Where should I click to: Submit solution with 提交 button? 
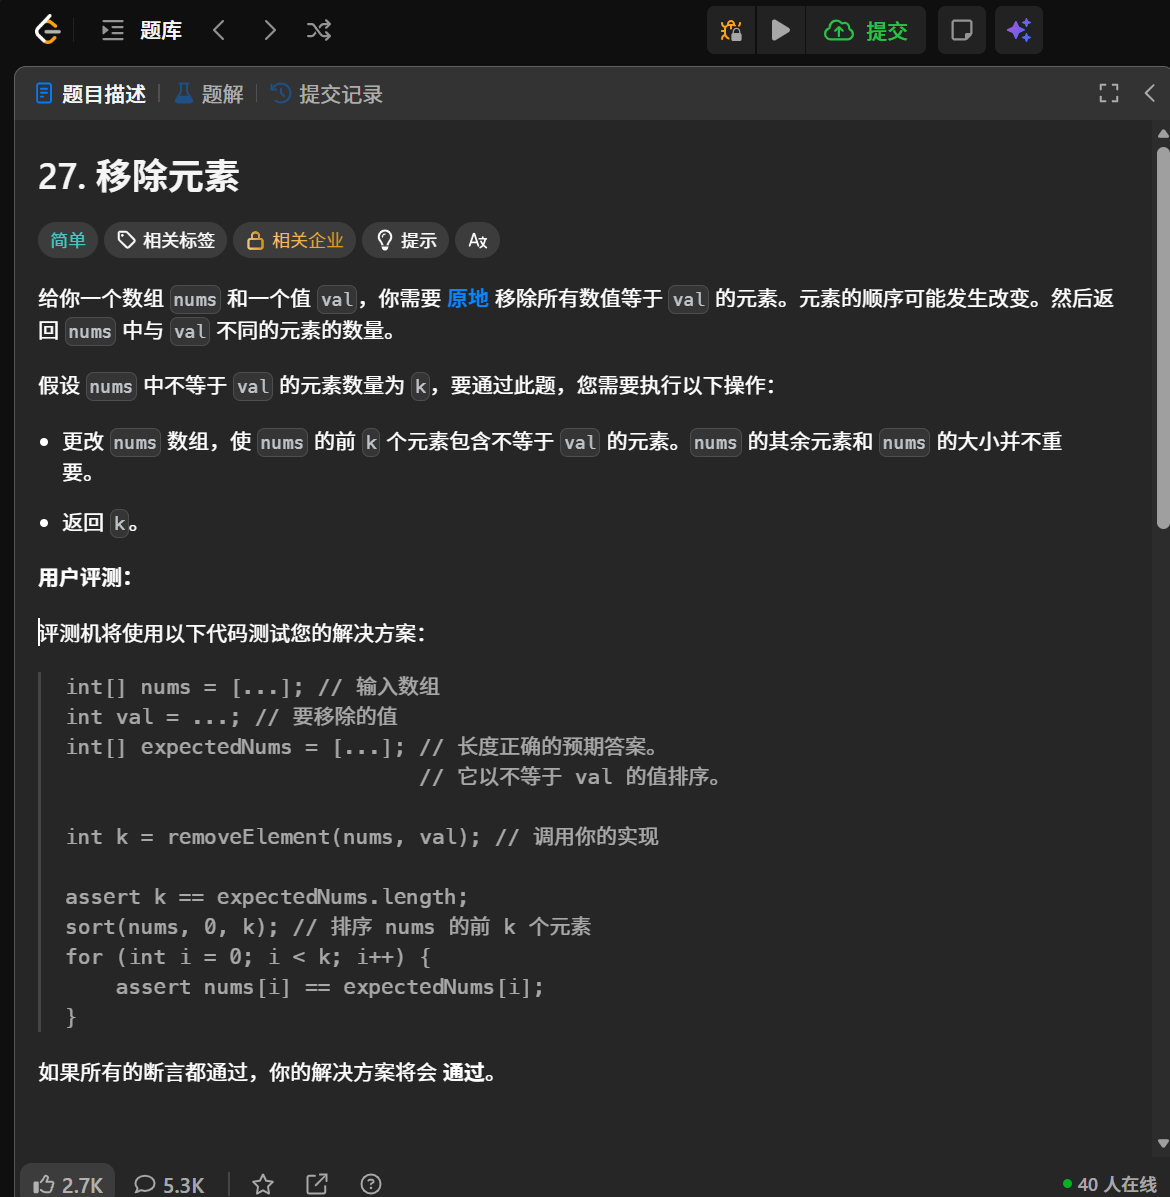[865, 31]
